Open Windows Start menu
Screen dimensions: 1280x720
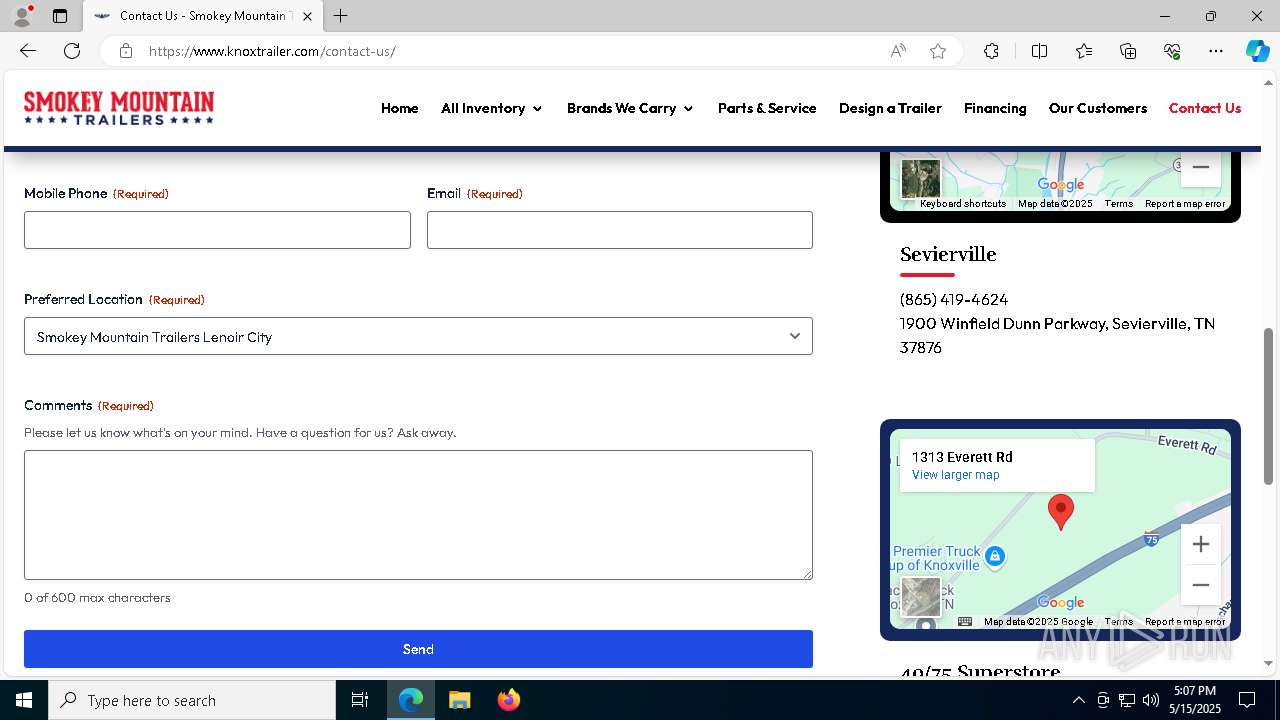point(24,700)
